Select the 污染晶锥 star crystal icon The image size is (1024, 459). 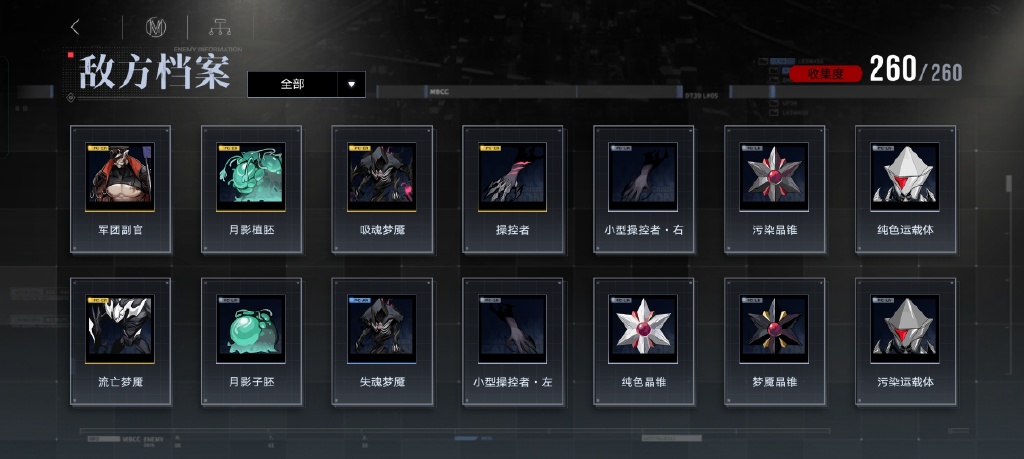[x=774, y=177]
